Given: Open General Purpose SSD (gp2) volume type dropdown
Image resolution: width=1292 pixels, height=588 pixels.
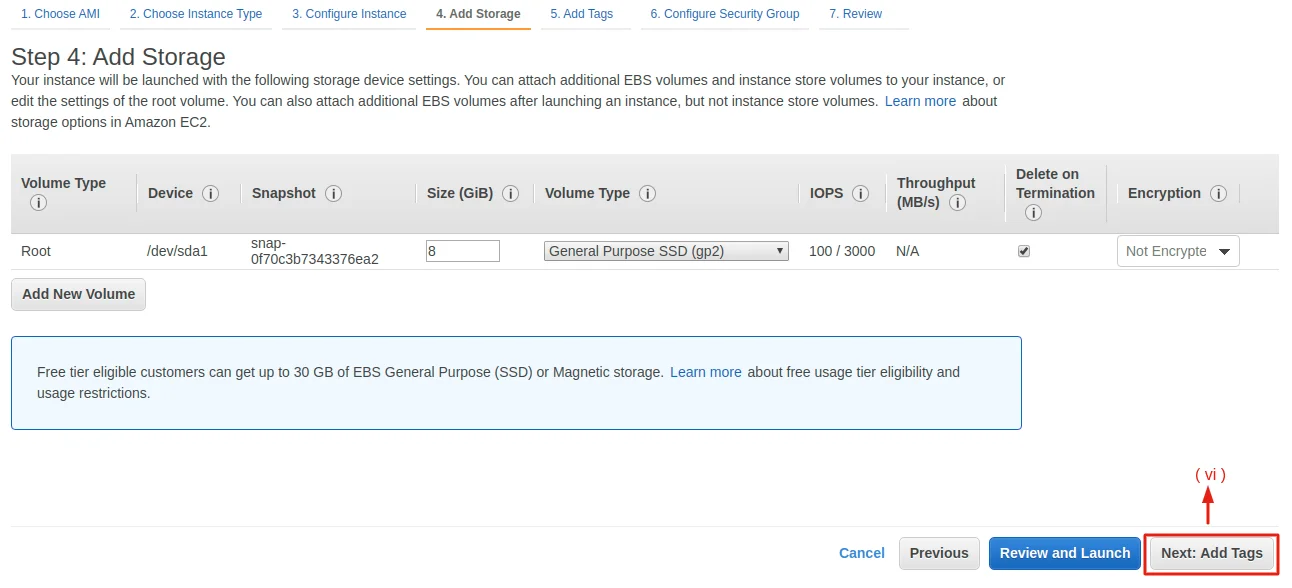Looking at the screenshot, I should [666, 251].
